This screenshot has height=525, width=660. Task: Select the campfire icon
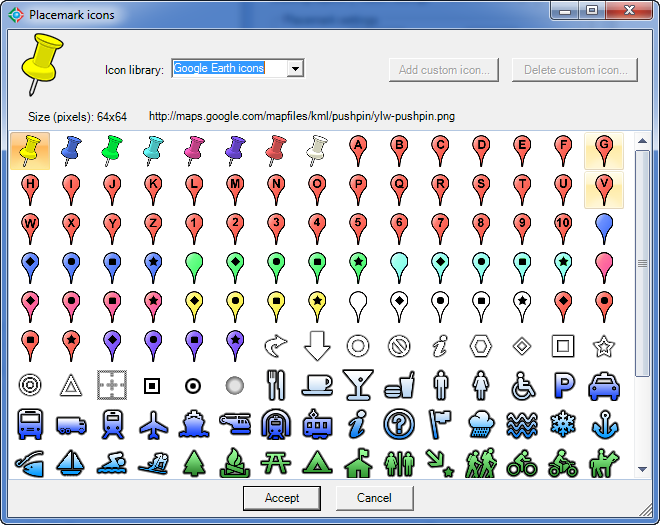(x=235, y=463)
